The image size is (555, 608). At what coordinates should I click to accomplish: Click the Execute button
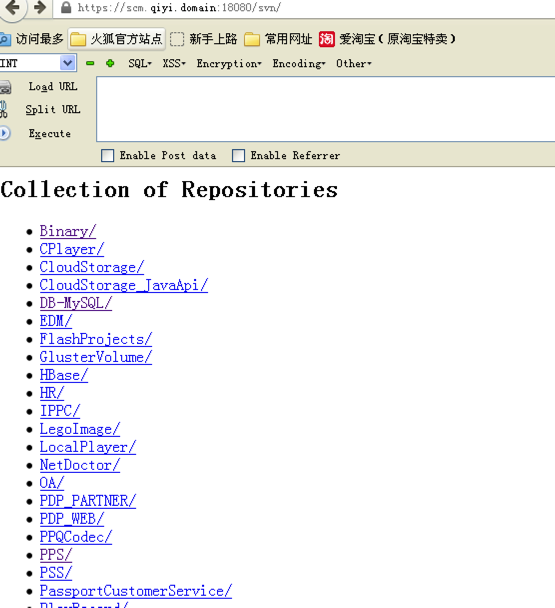pos(50,134)
